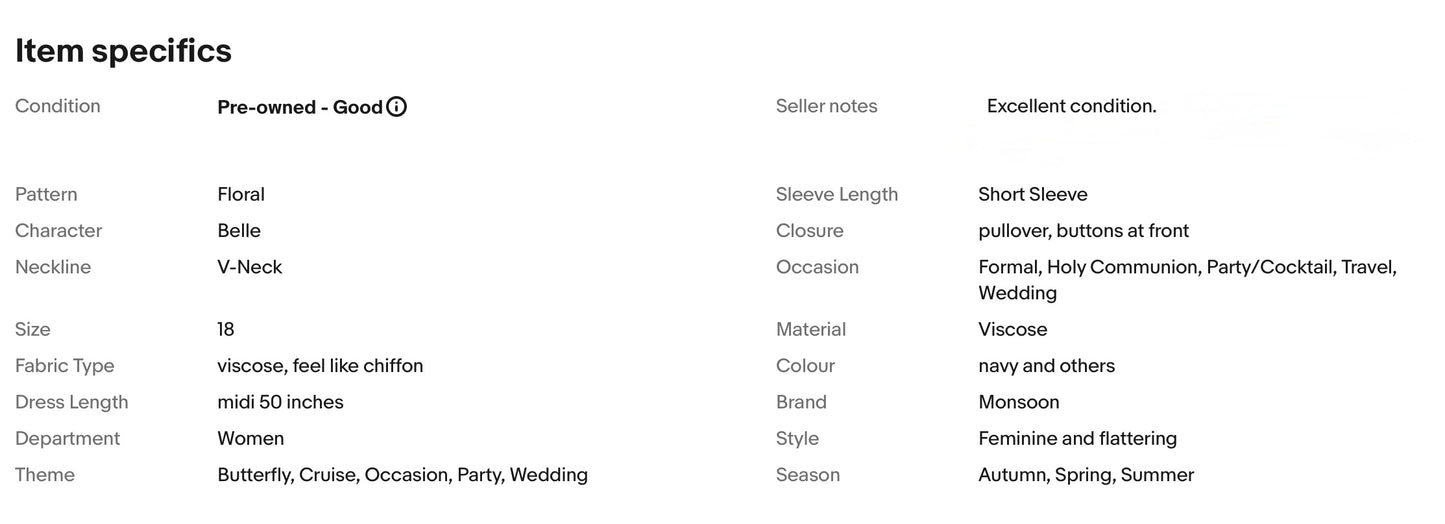Click the Short Sleeve value
Screen dimensions: 1445x524
[x=1033, y=194]
